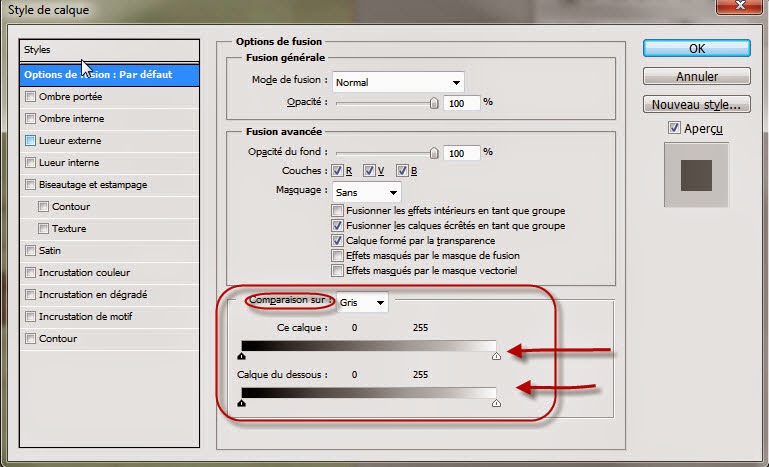The height and width of the screenshot is (467, 769).
Task: Check Effets masqués par le masque de fusion
Action: pos(337,256)
